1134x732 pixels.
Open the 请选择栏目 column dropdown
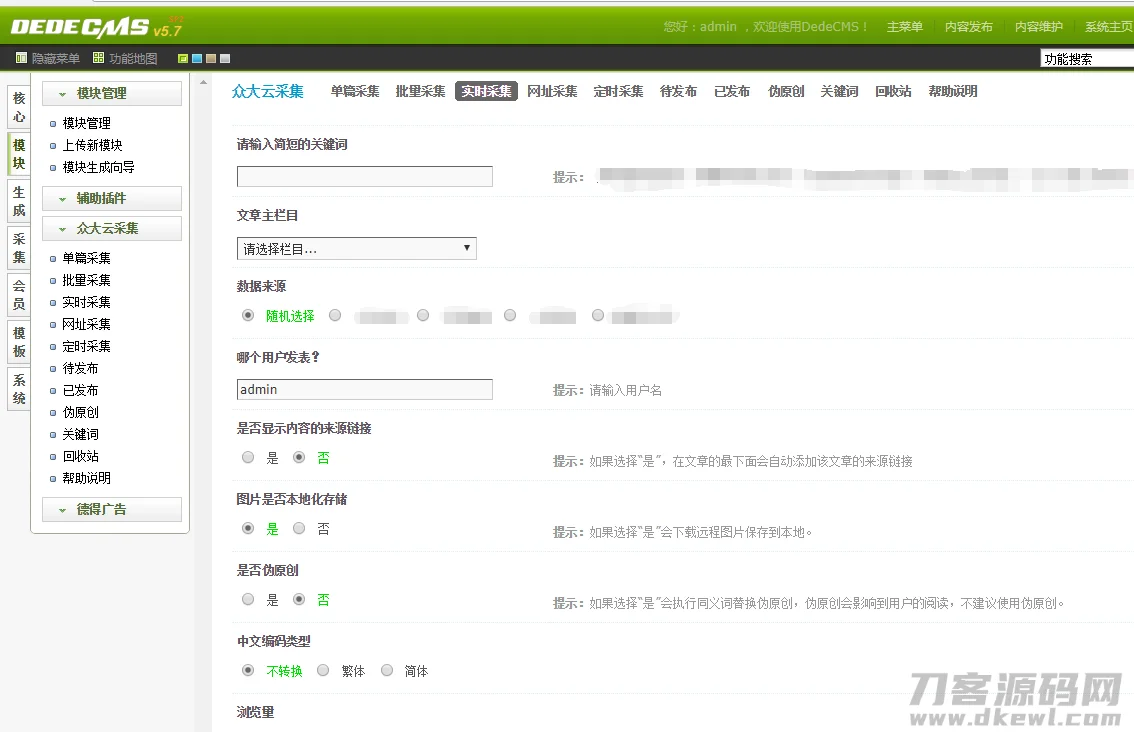click(x=356, y=247)
